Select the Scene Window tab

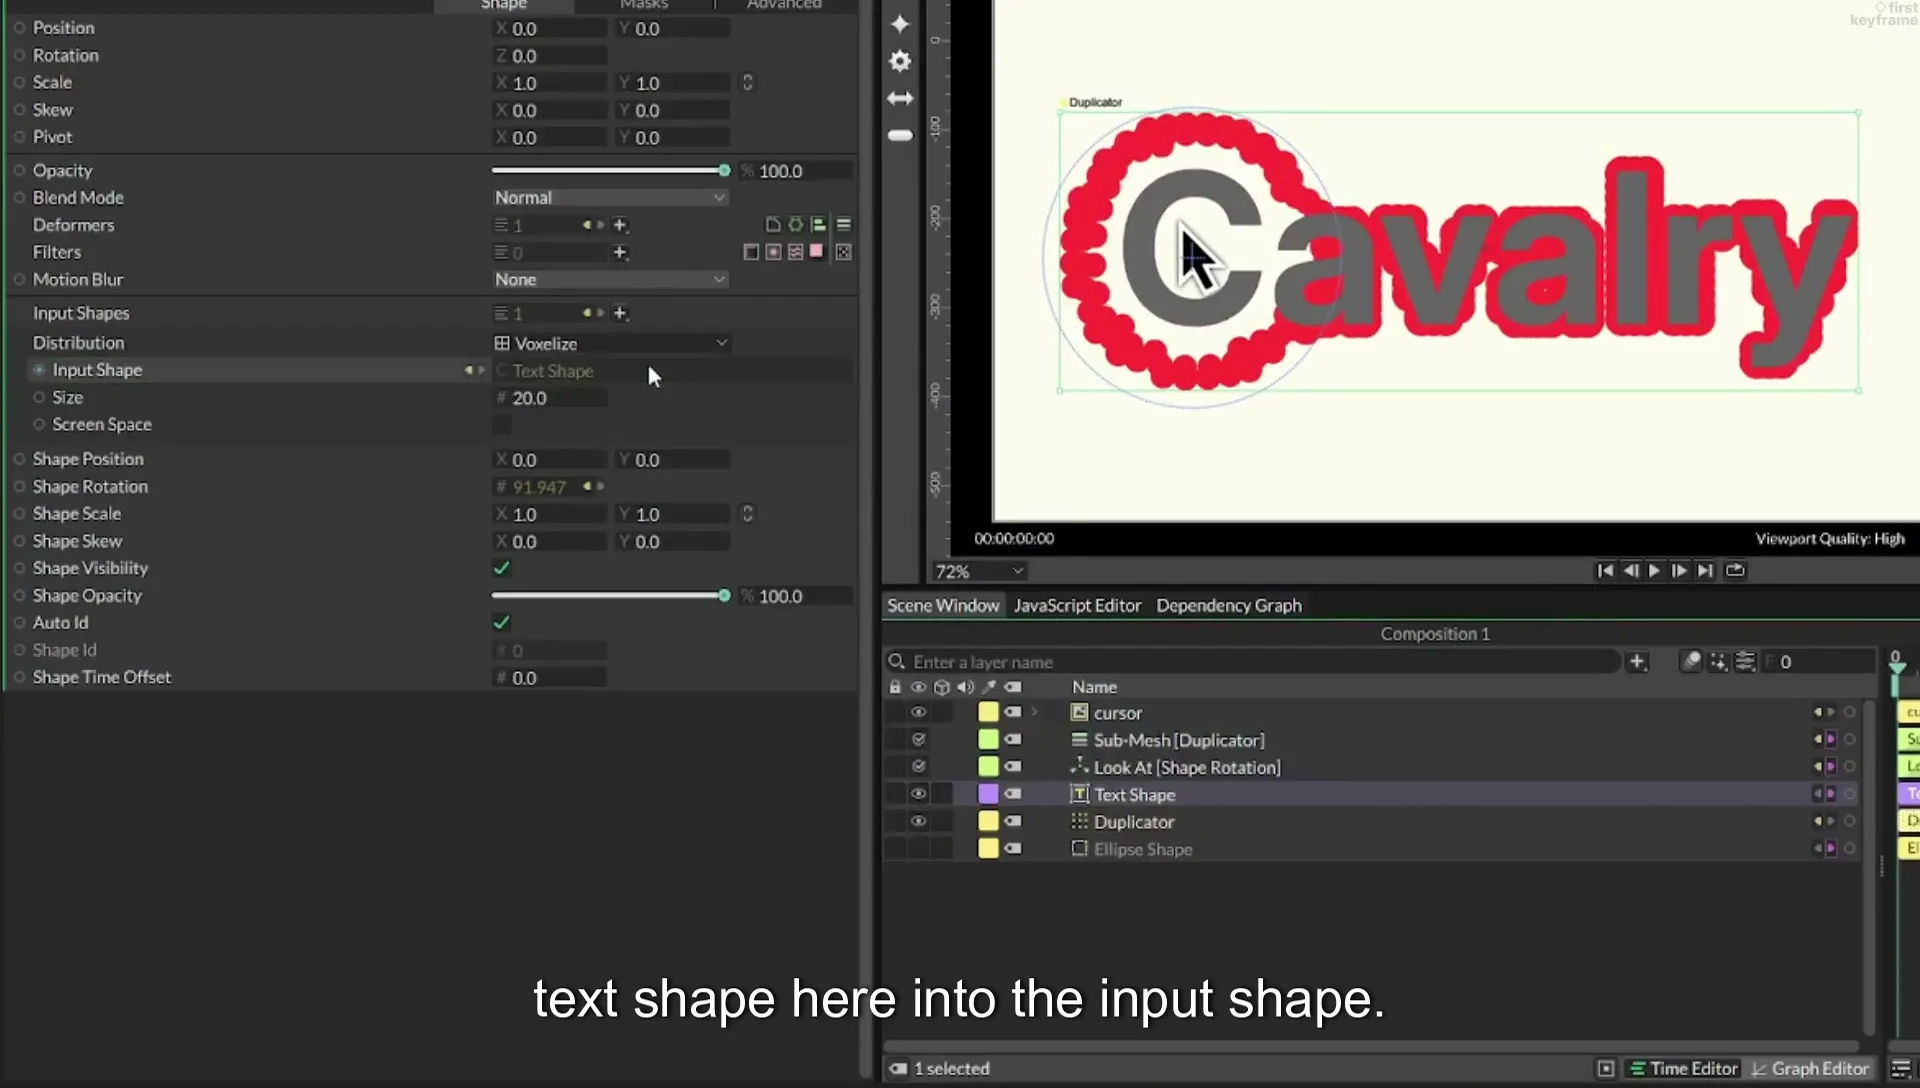pyautogui.click(x=943, y=605)
